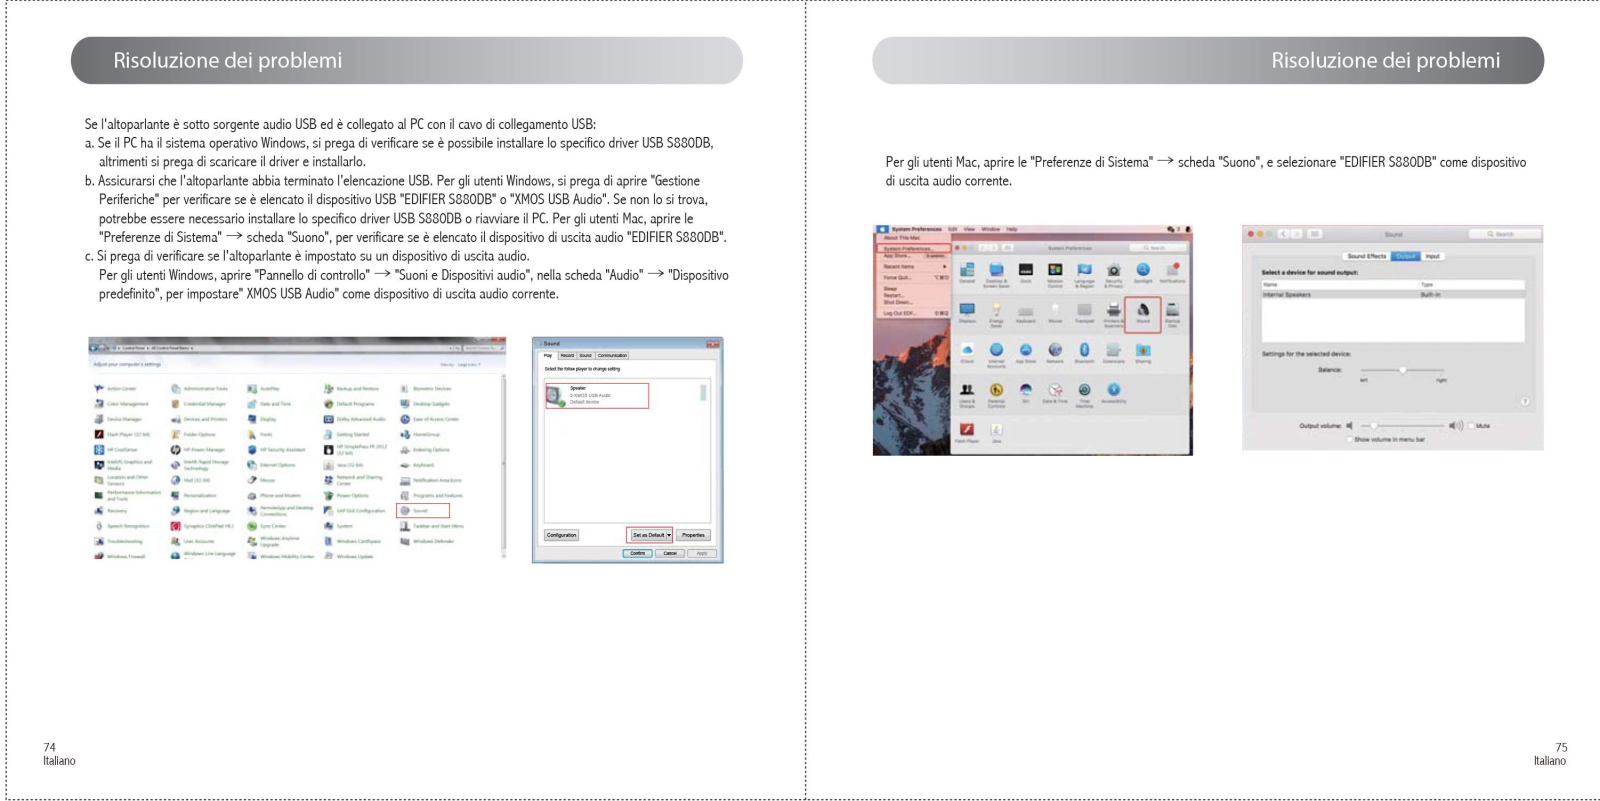Open the Keyboard item in Windows Control Panel
The image size is (1600, 801).
(417, 465)
